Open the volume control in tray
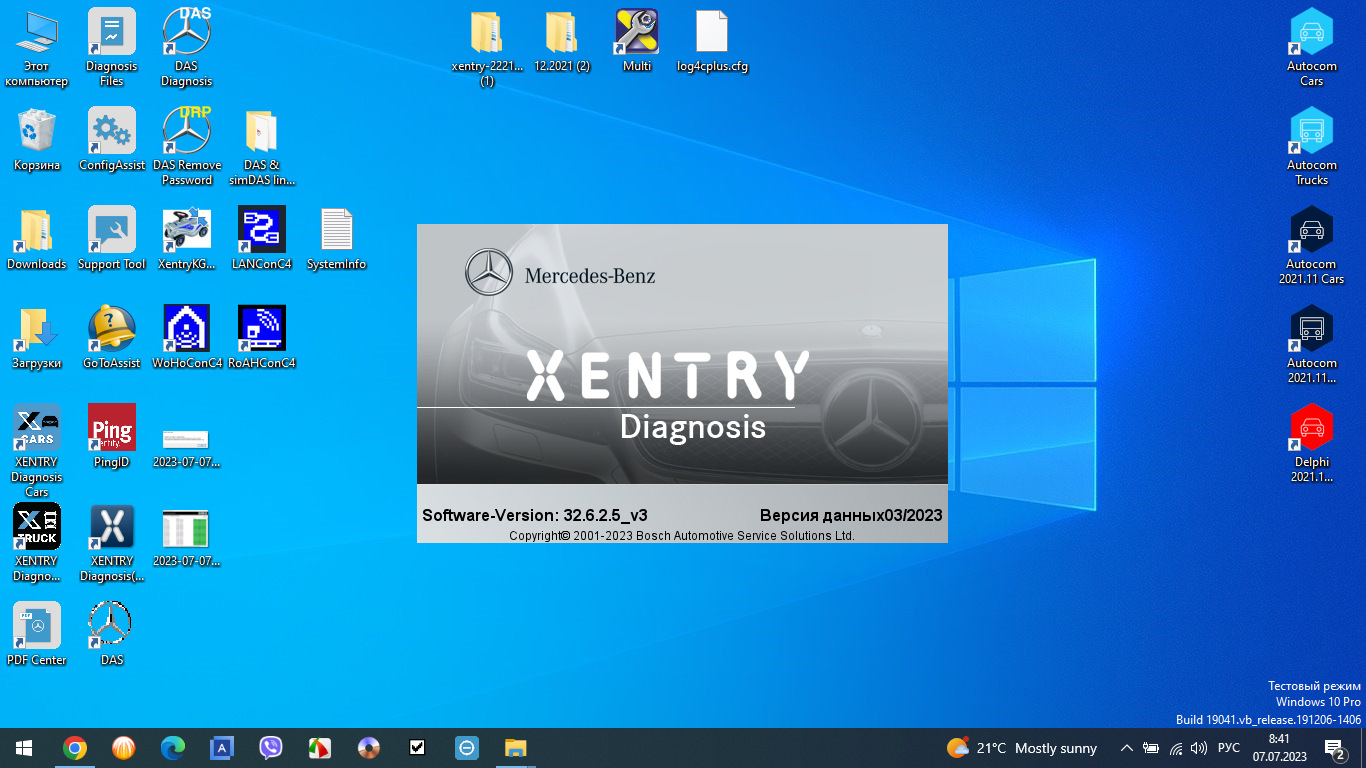 point(1199,748)
